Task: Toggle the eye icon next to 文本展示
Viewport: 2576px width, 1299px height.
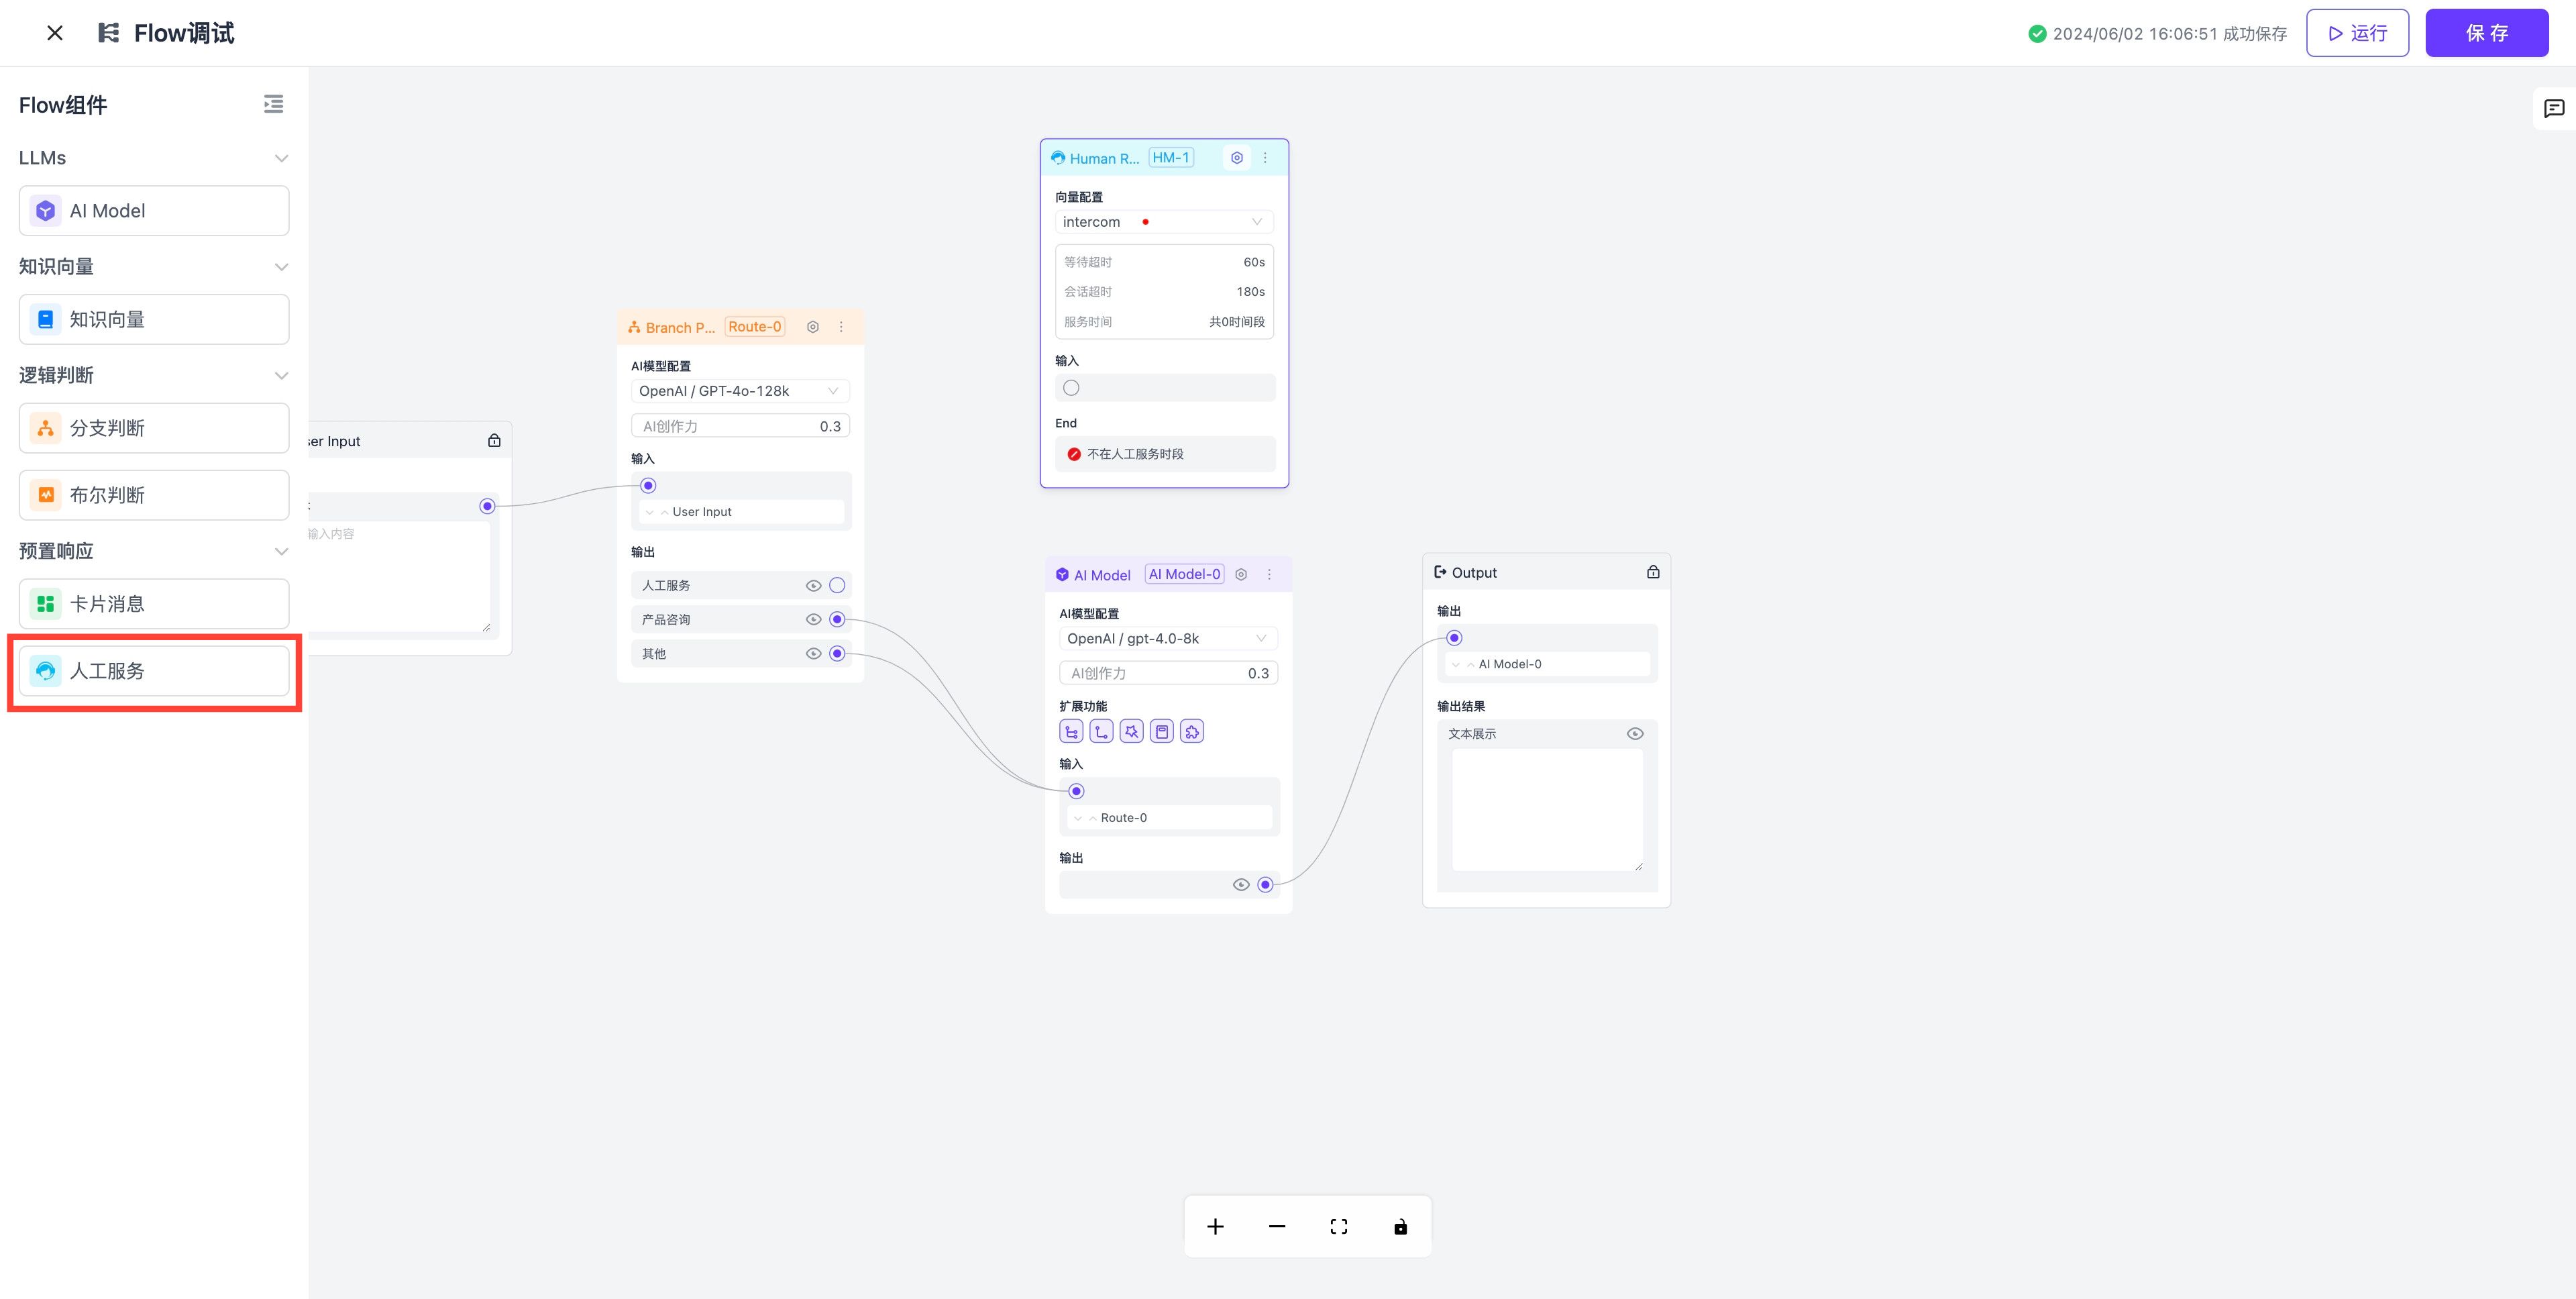Action: click(1635, 734)
